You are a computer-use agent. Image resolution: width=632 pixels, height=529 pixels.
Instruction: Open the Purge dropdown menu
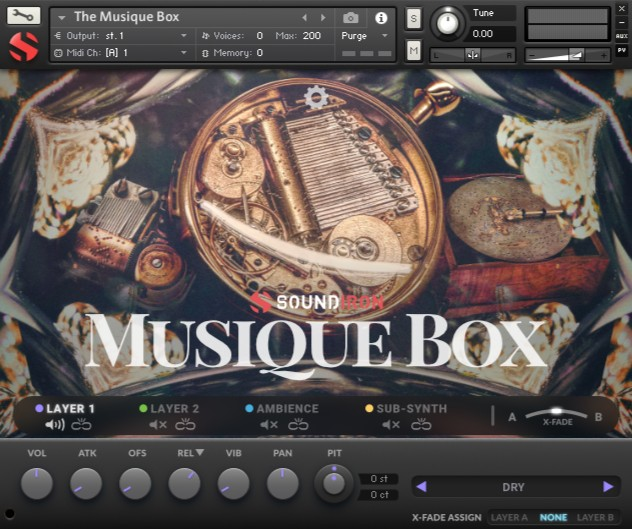365,36
